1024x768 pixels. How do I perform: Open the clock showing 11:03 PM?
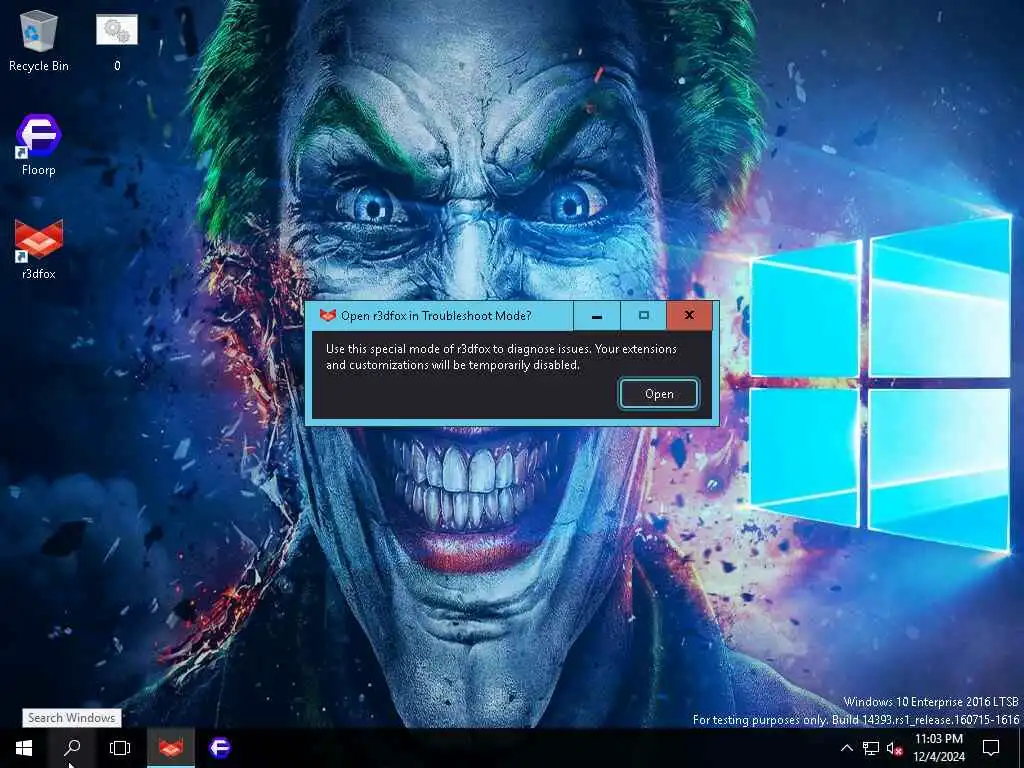pos(938,748)
